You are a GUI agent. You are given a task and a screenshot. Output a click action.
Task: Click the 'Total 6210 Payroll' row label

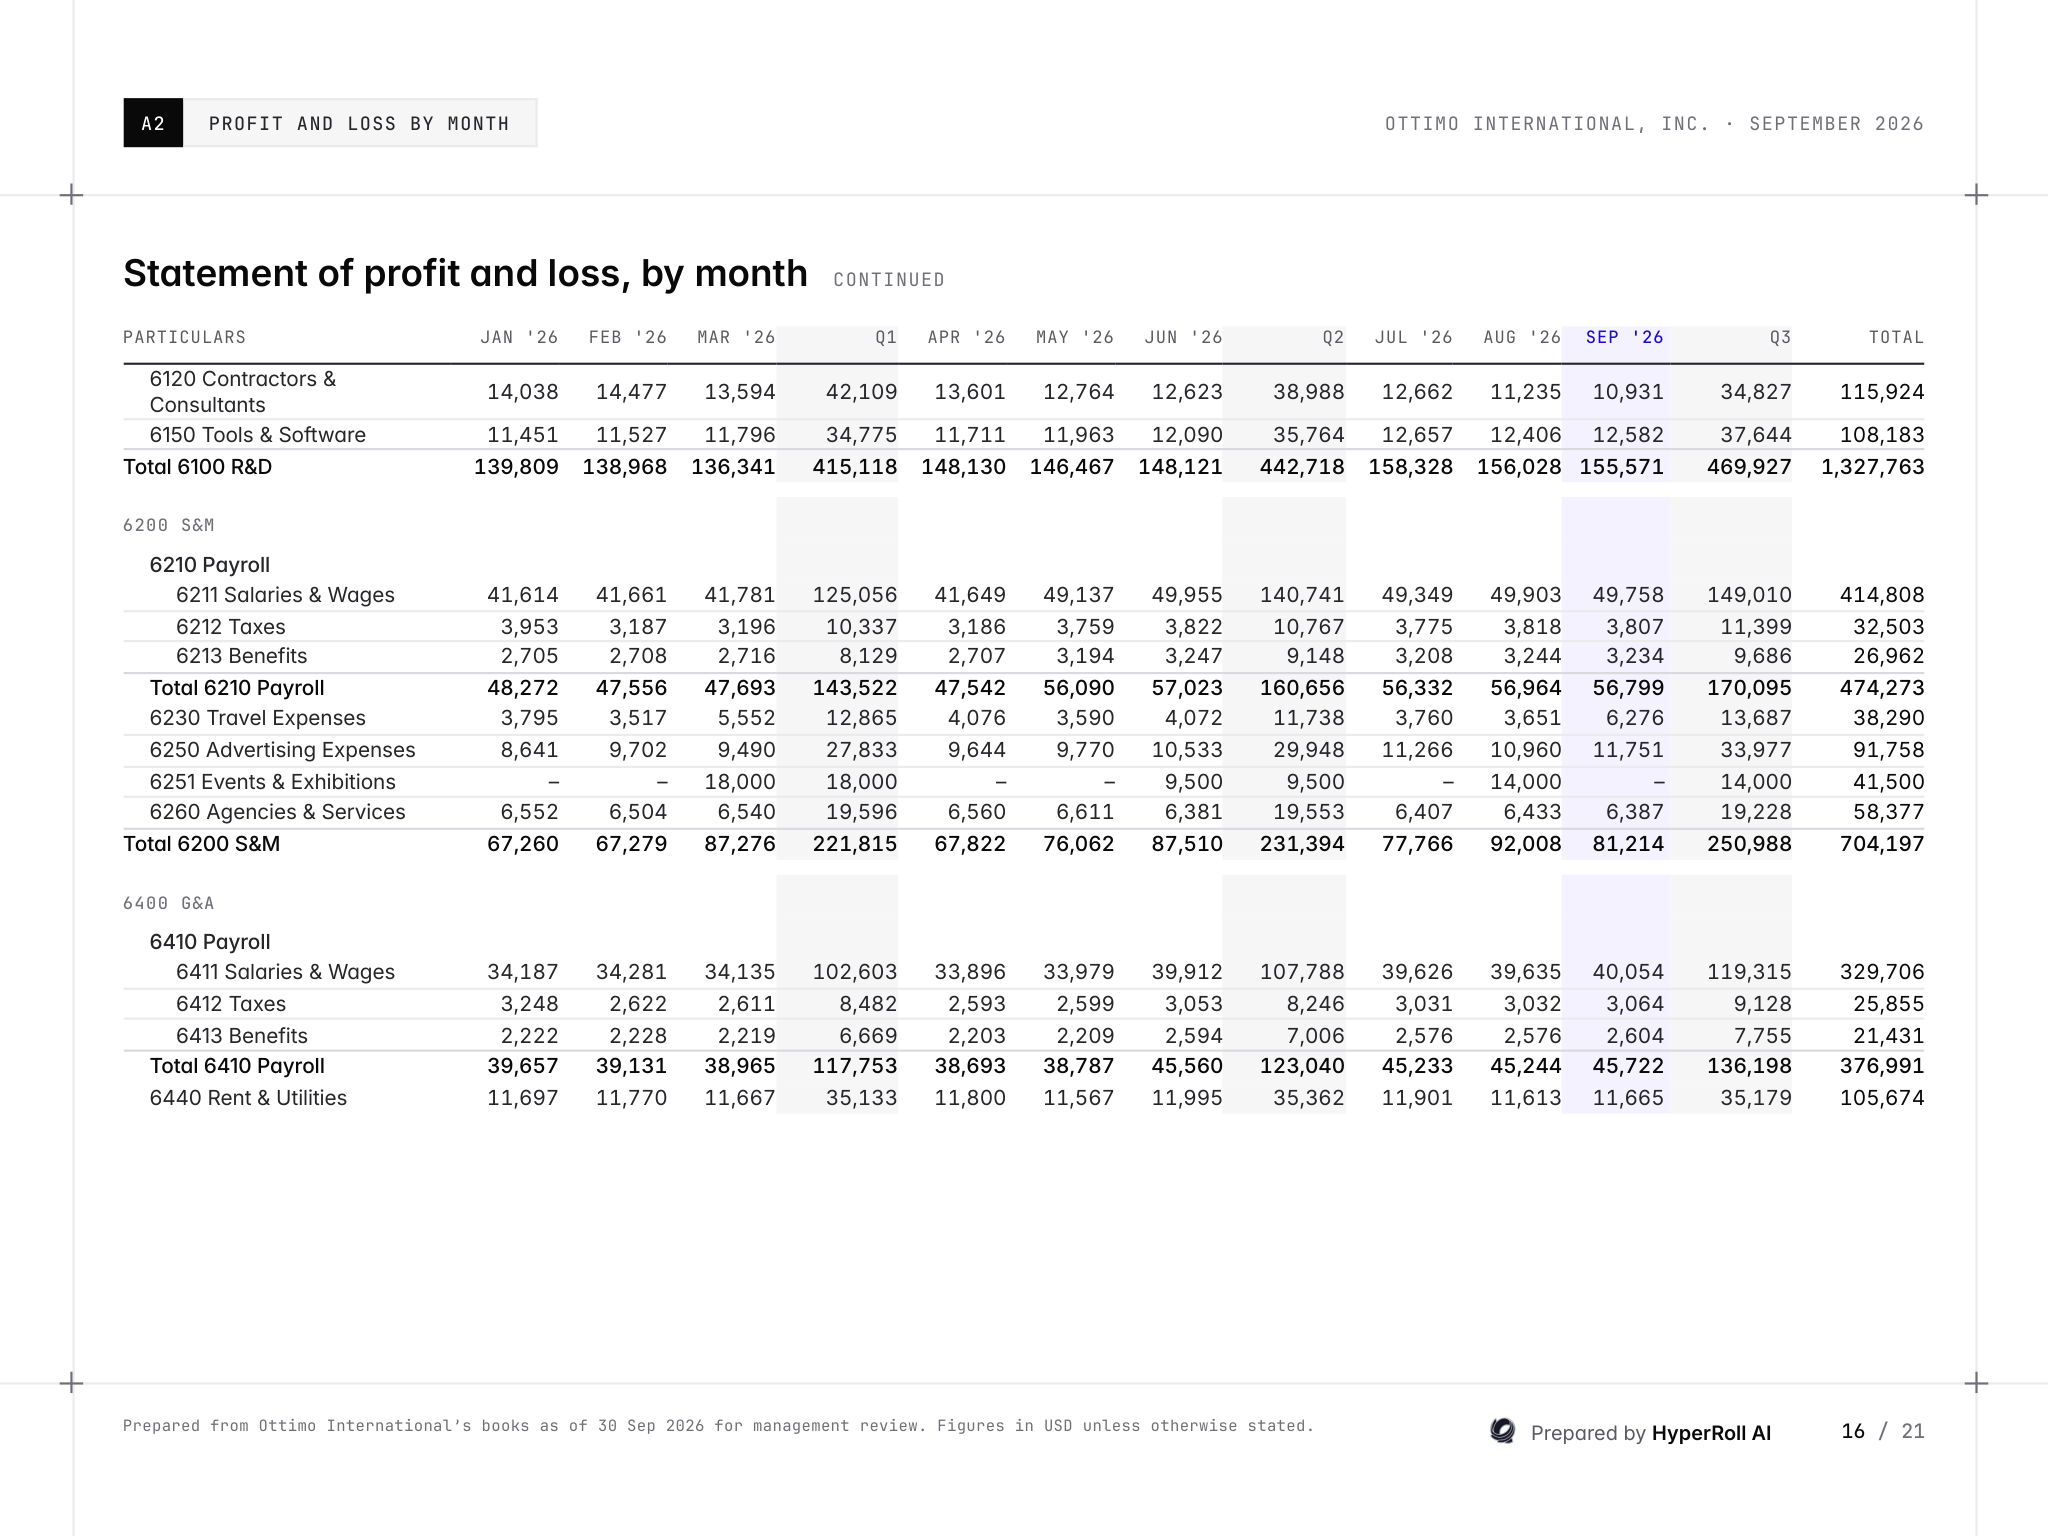237,688
